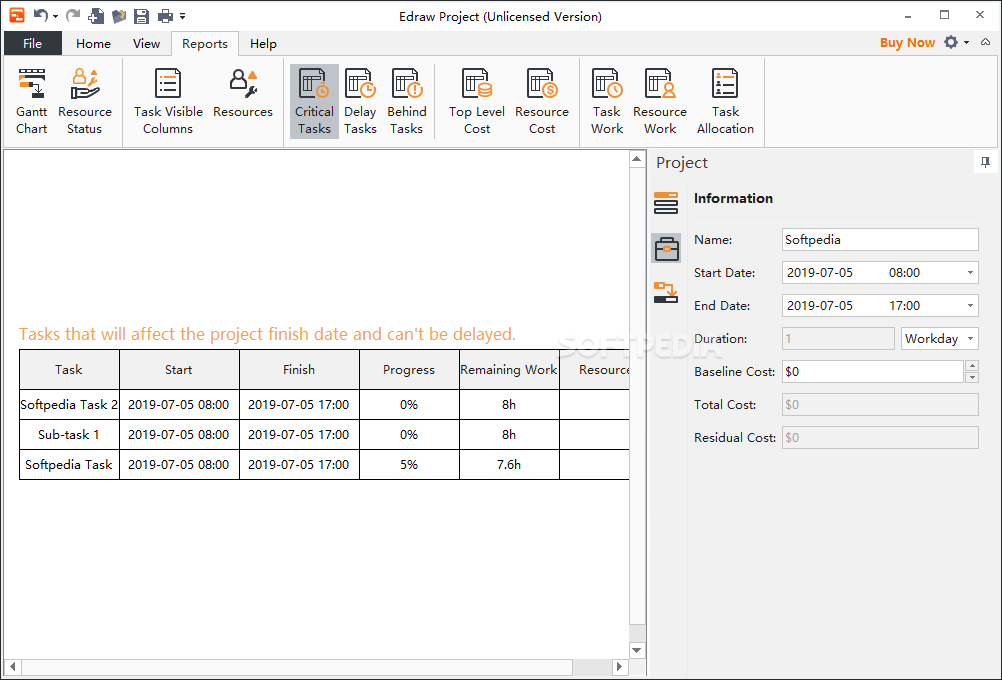The height and width of the screenshot is (680, 1002).
Task: Click the Edraw Project app logo
Action: 17,15
